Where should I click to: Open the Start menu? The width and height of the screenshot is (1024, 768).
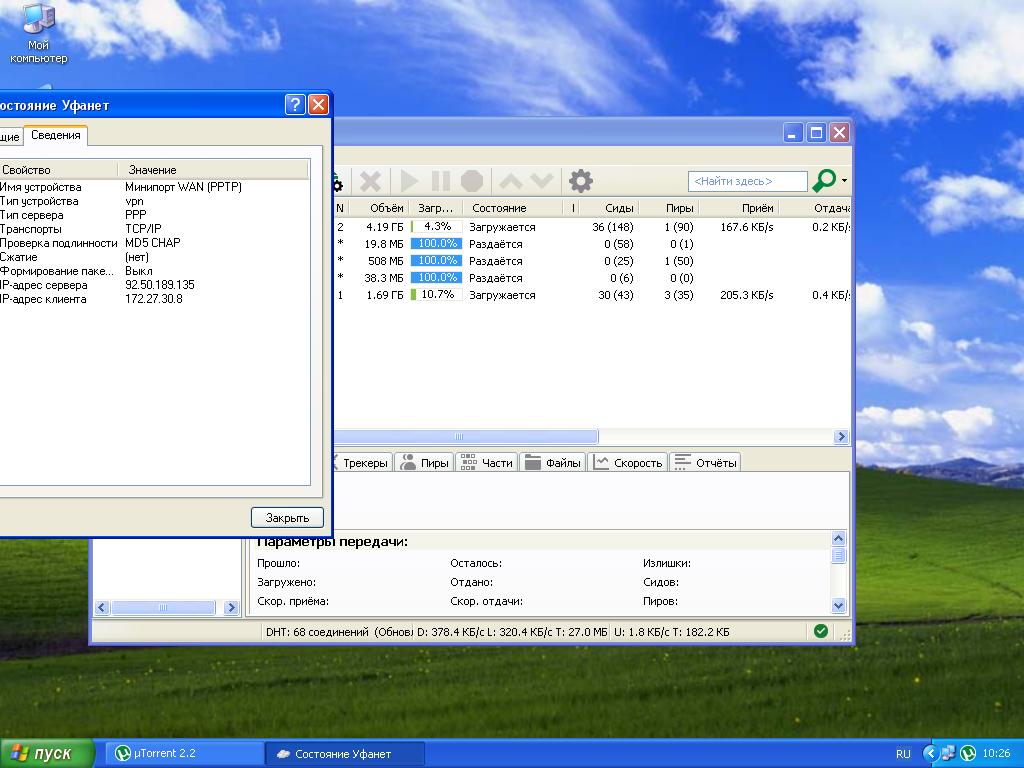click(47, 754)
